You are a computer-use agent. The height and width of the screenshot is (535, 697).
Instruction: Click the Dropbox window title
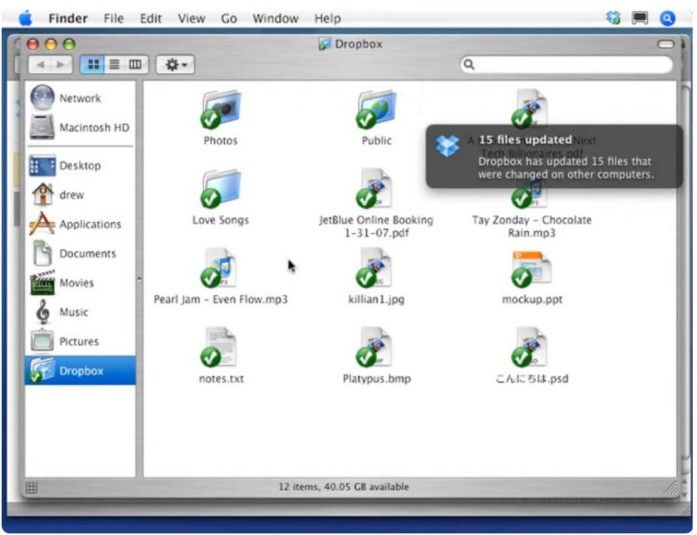point(358,44)
